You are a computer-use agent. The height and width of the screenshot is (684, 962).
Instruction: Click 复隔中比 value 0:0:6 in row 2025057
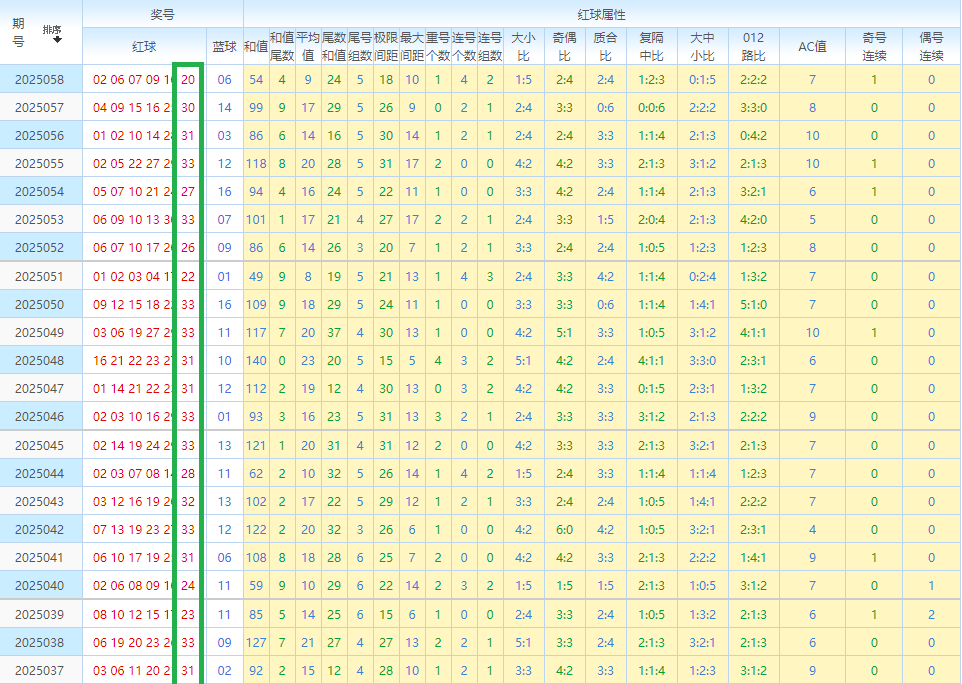pyautogui.click(x=652, y=107)
